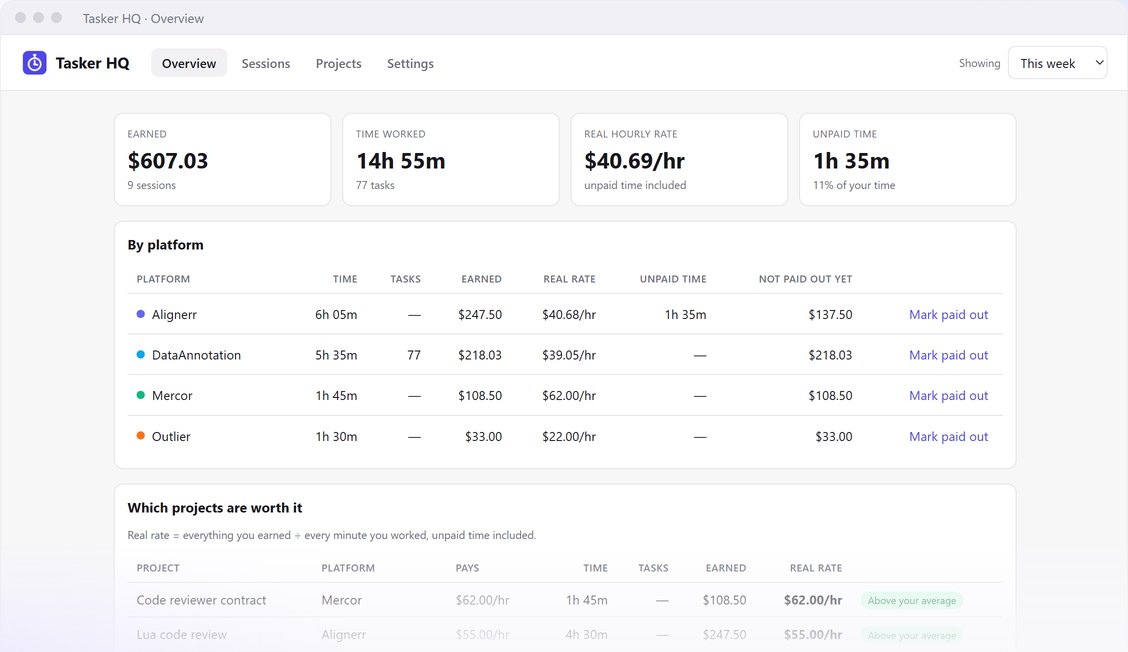Click the By platform section heading
1128x652 pixels.
click(165, 245)
